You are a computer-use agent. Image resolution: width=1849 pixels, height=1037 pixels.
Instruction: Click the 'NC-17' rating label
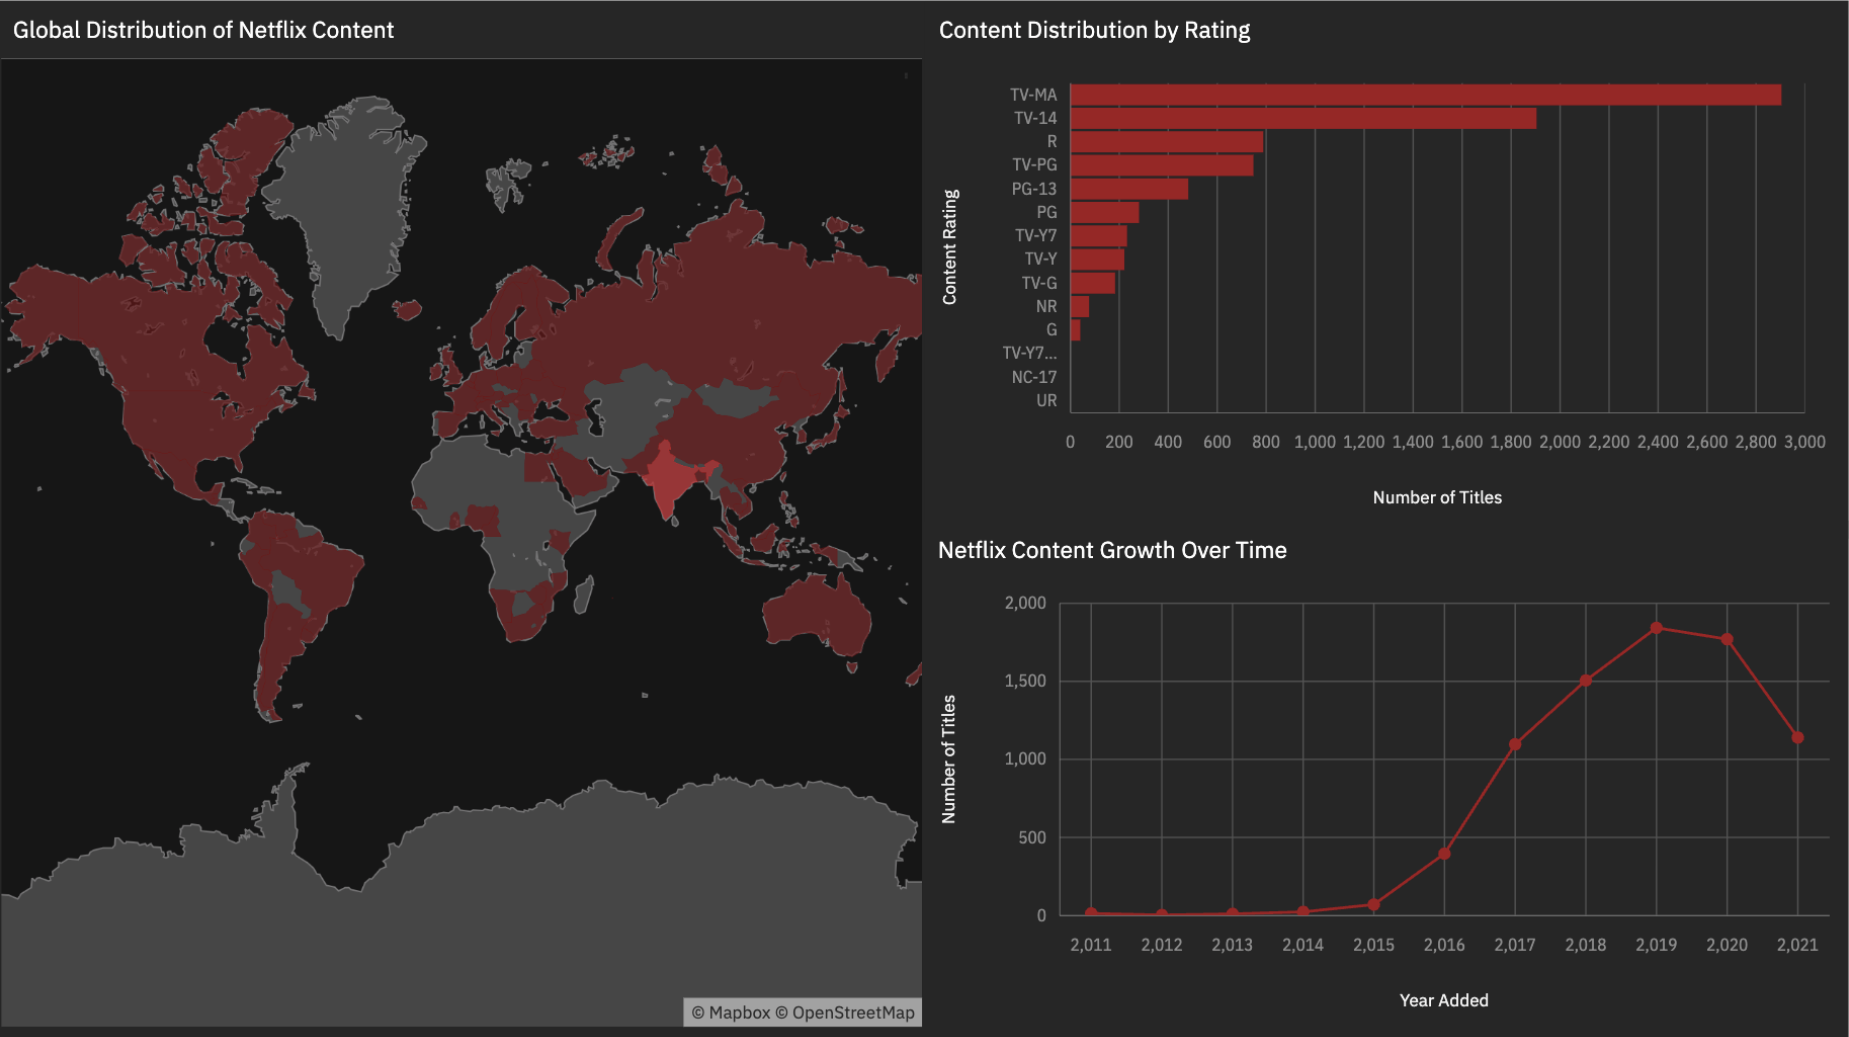tap(1033, 377)
